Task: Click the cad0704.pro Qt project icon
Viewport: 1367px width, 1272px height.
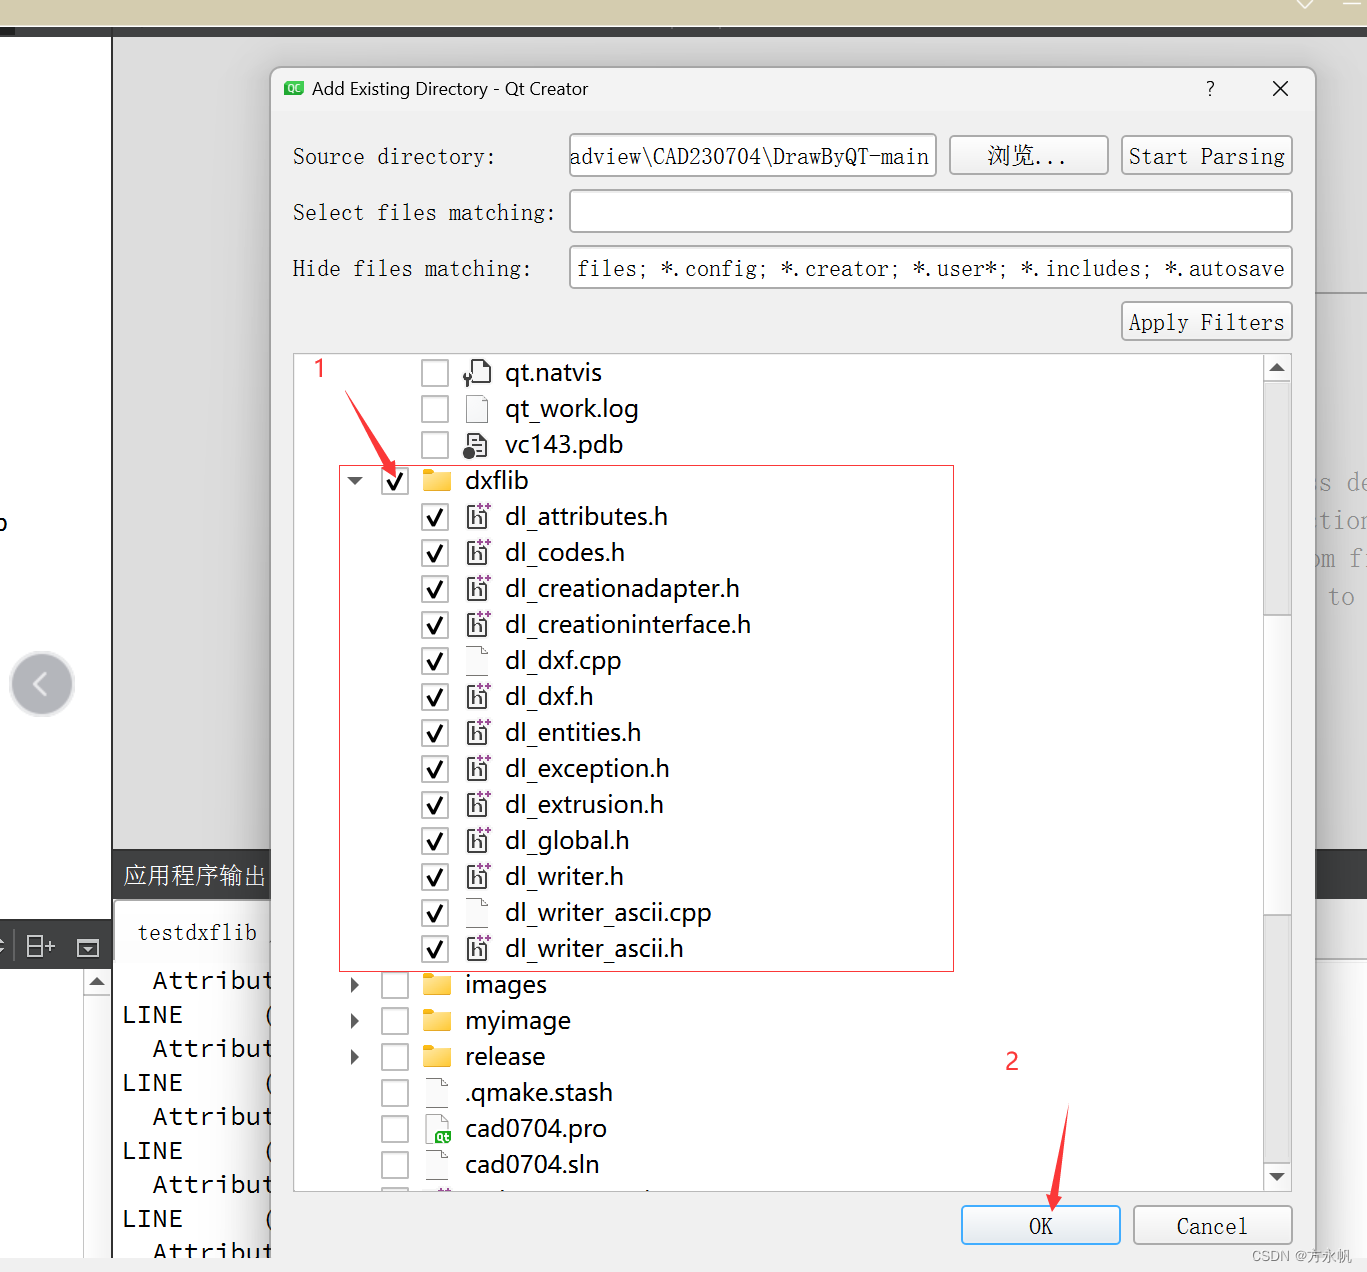Action: click(438, 1129)
